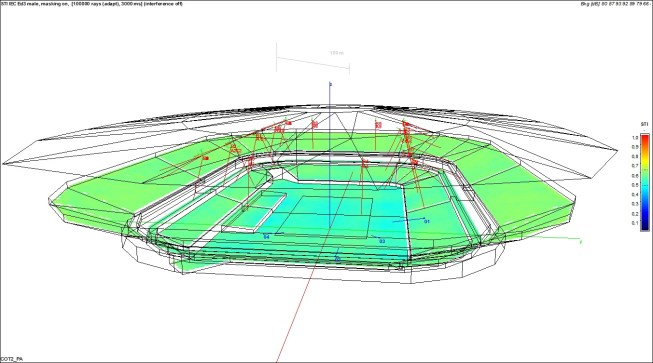
Task: Click the z label atop the blue vertical axis
Action: [331, 85]
